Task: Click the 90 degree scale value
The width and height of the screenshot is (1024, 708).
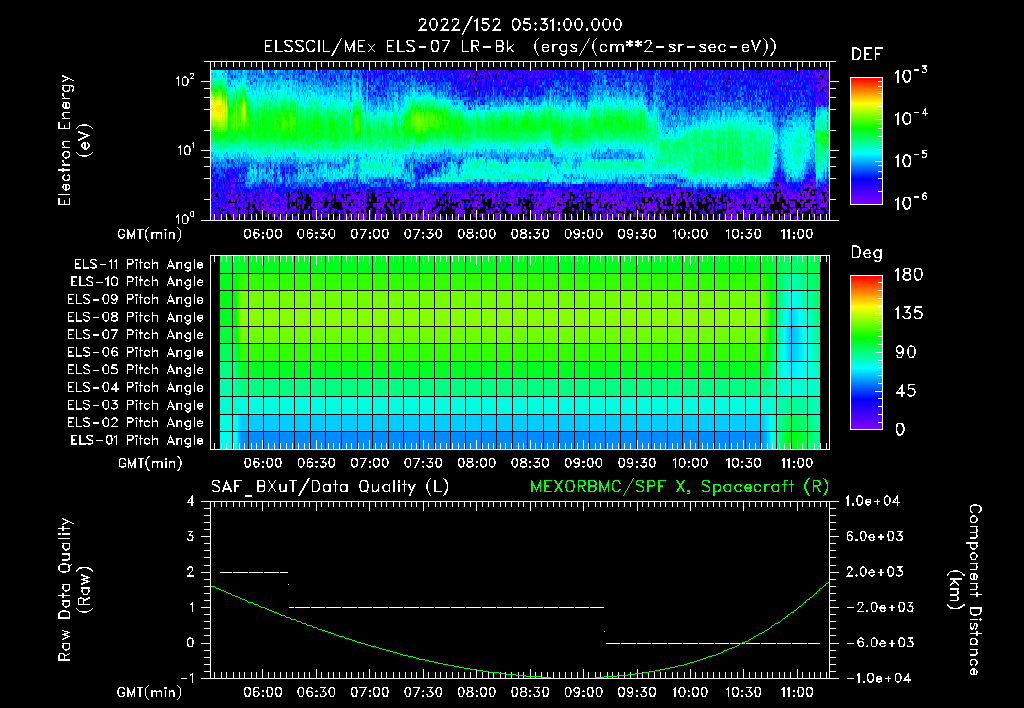Action: click(x=906, y=352)
